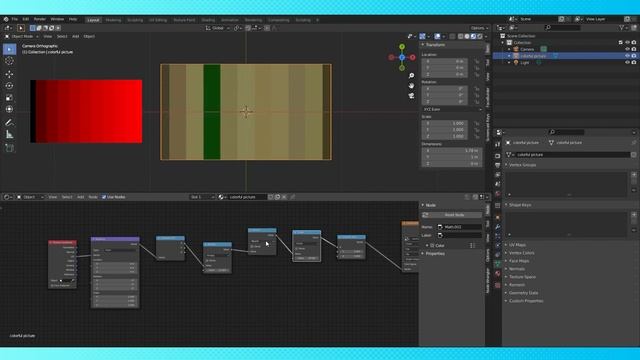Click the Show Overlays icon in viewport header

tap(438, 36)
